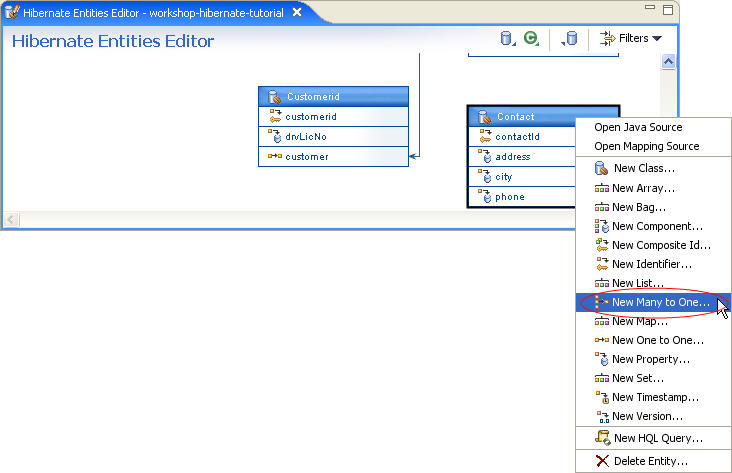Image resolution: width=732 pixels, height=473 pixels.
Task: Choose New Array… menu entry
Action: pos(653,188)
